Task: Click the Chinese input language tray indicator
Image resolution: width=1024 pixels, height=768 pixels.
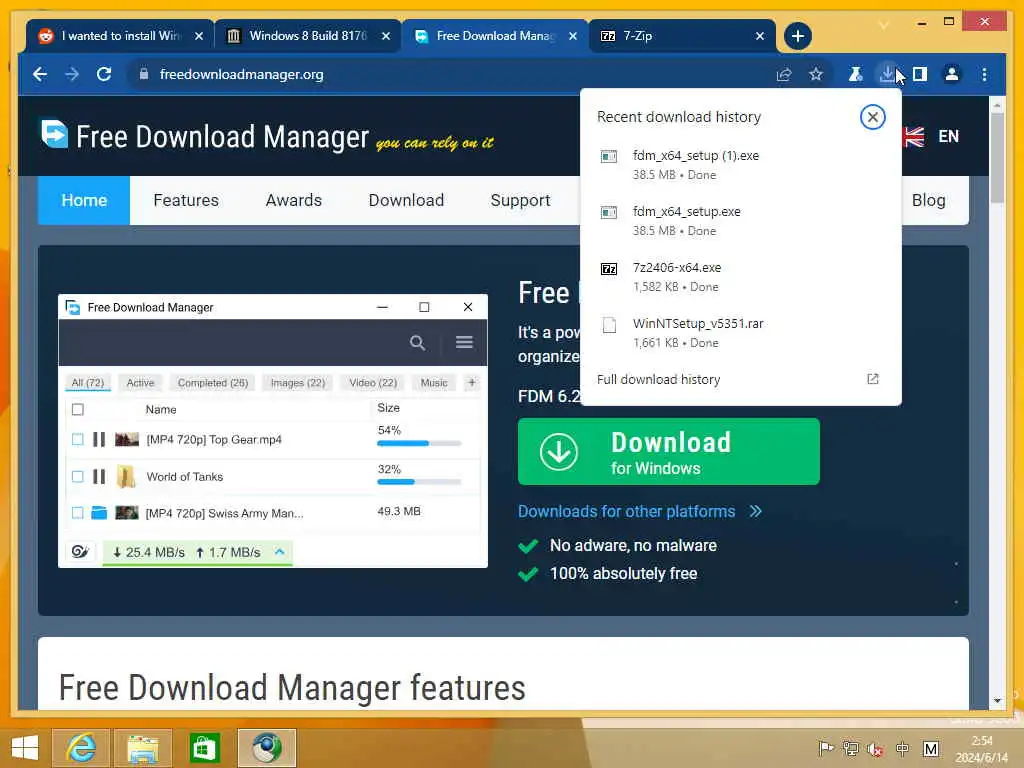Action: point(903,748)
